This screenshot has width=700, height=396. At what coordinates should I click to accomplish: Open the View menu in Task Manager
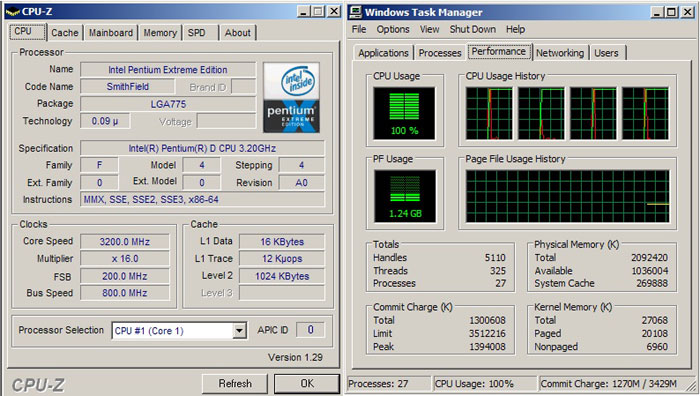click(x=429, y=29)
